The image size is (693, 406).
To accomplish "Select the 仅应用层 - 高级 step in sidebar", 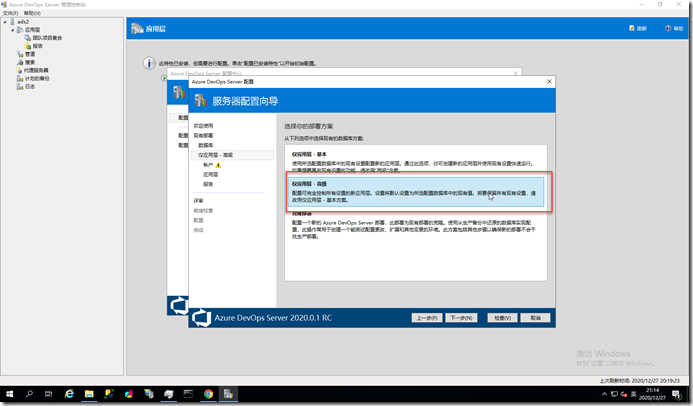I will click(232, 155).
